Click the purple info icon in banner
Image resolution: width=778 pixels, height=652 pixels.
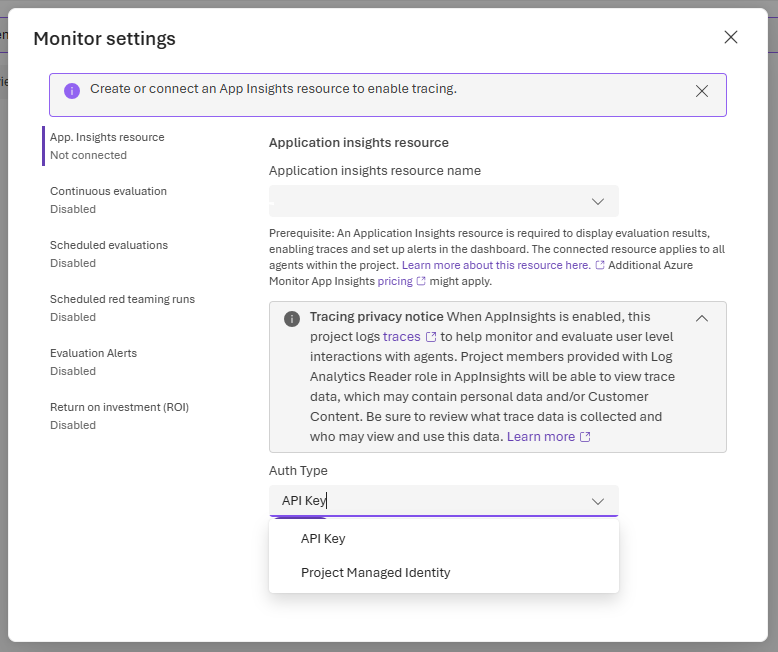tap(72, 91)
